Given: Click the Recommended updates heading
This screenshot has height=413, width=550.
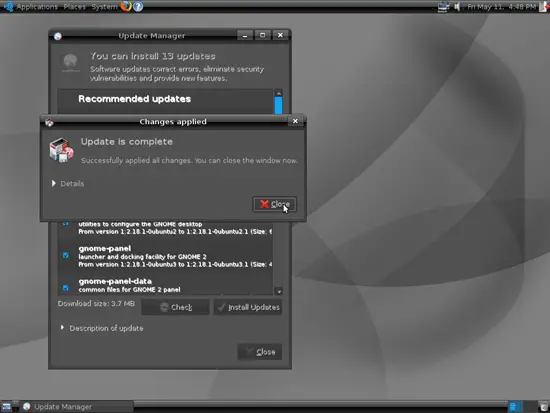Looking at the screenshot, I should click(135, 99).
